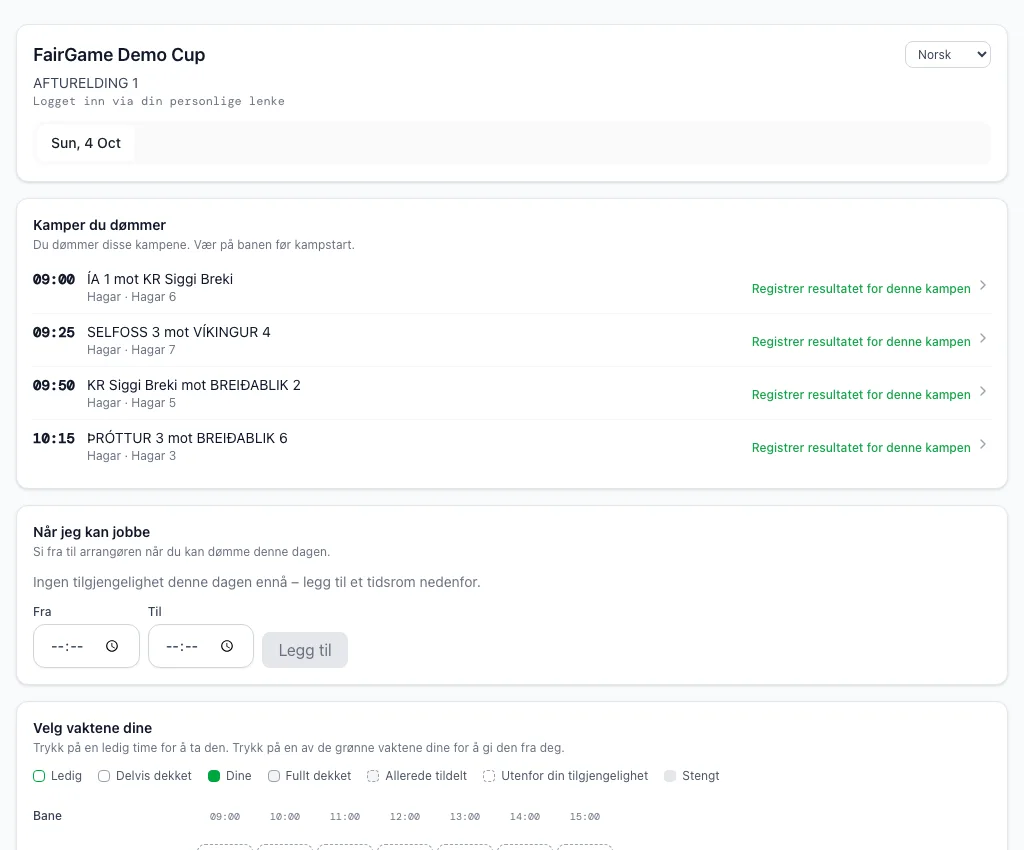Image resolution: width=1024 pixels, height=850 pixels.
Task: Register result for ÍA 1 mot KR Siggi Breki
Action: point(861,289)
